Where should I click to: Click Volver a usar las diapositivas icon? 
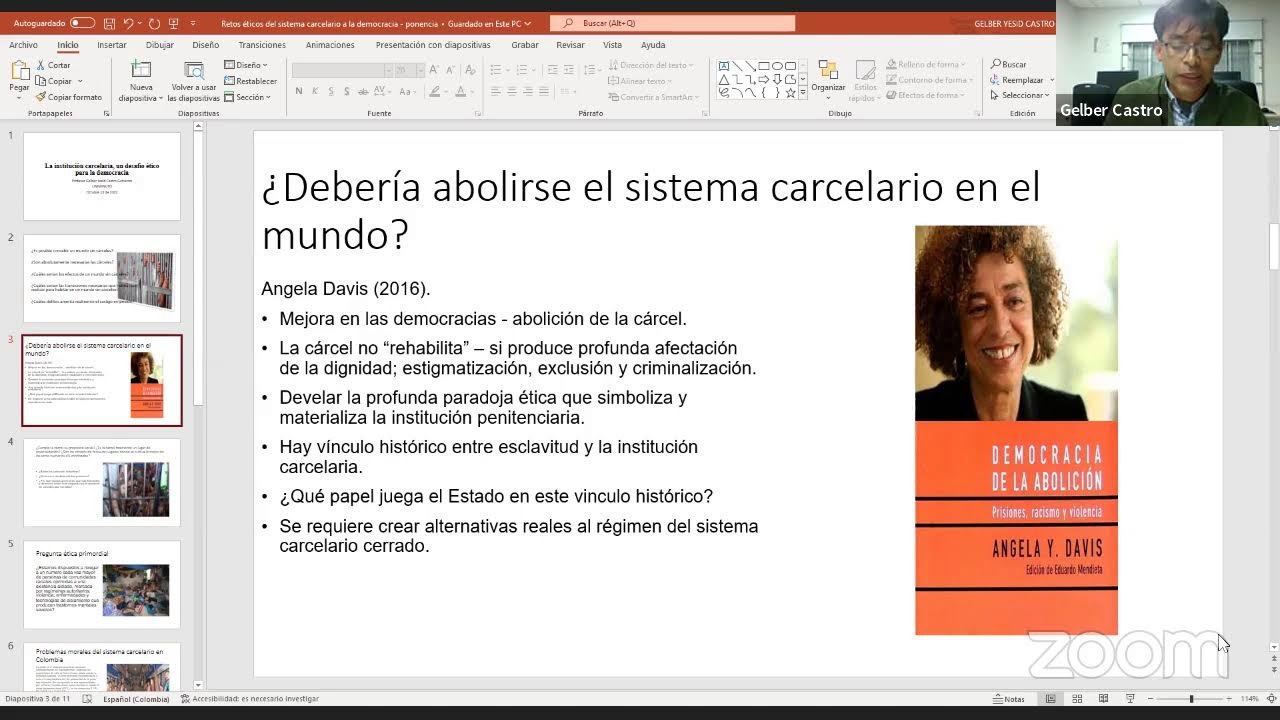pyautogui.click(x=194, y=70)
